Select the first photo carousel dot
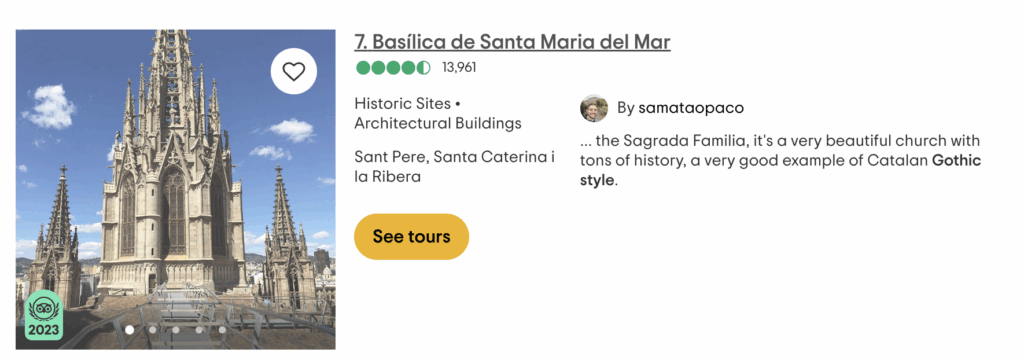The width and height of the screenshot is (1024, 360). coord(129,330)
